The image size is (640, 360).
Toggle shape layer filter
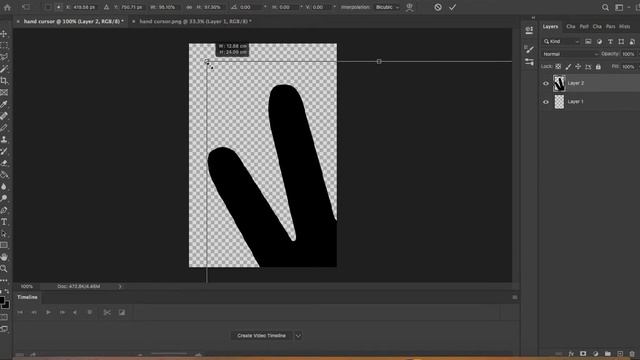(621, 42)
